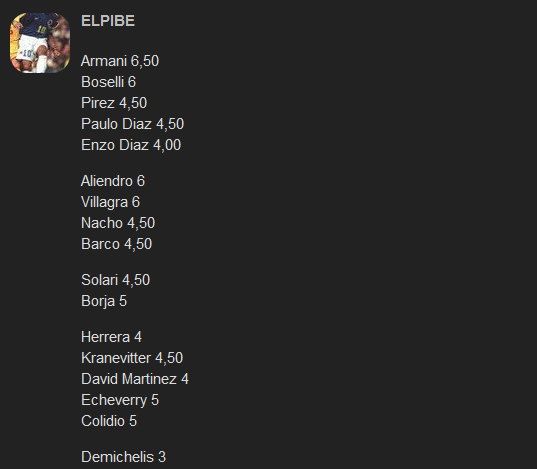The height and width of the screenshot is (469, 537).
Task: Select the Kranevitter 4,50 entry
Action: point(132,358)
